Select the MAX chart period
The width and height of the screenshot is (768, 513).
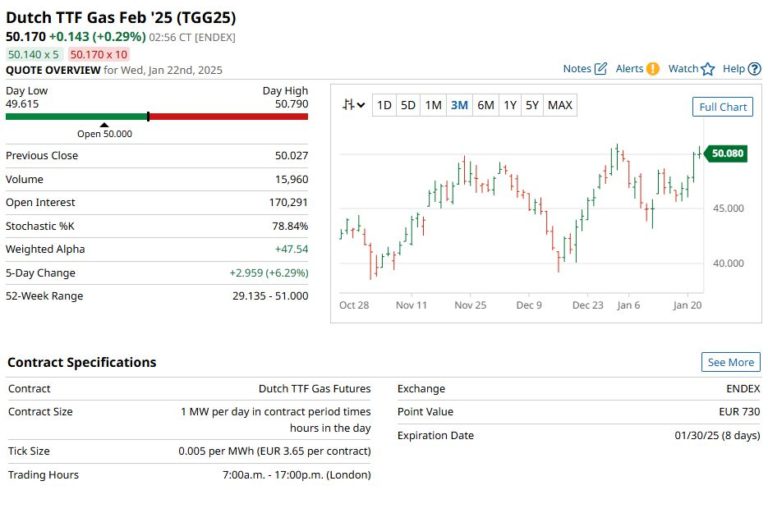pos(560,105)
